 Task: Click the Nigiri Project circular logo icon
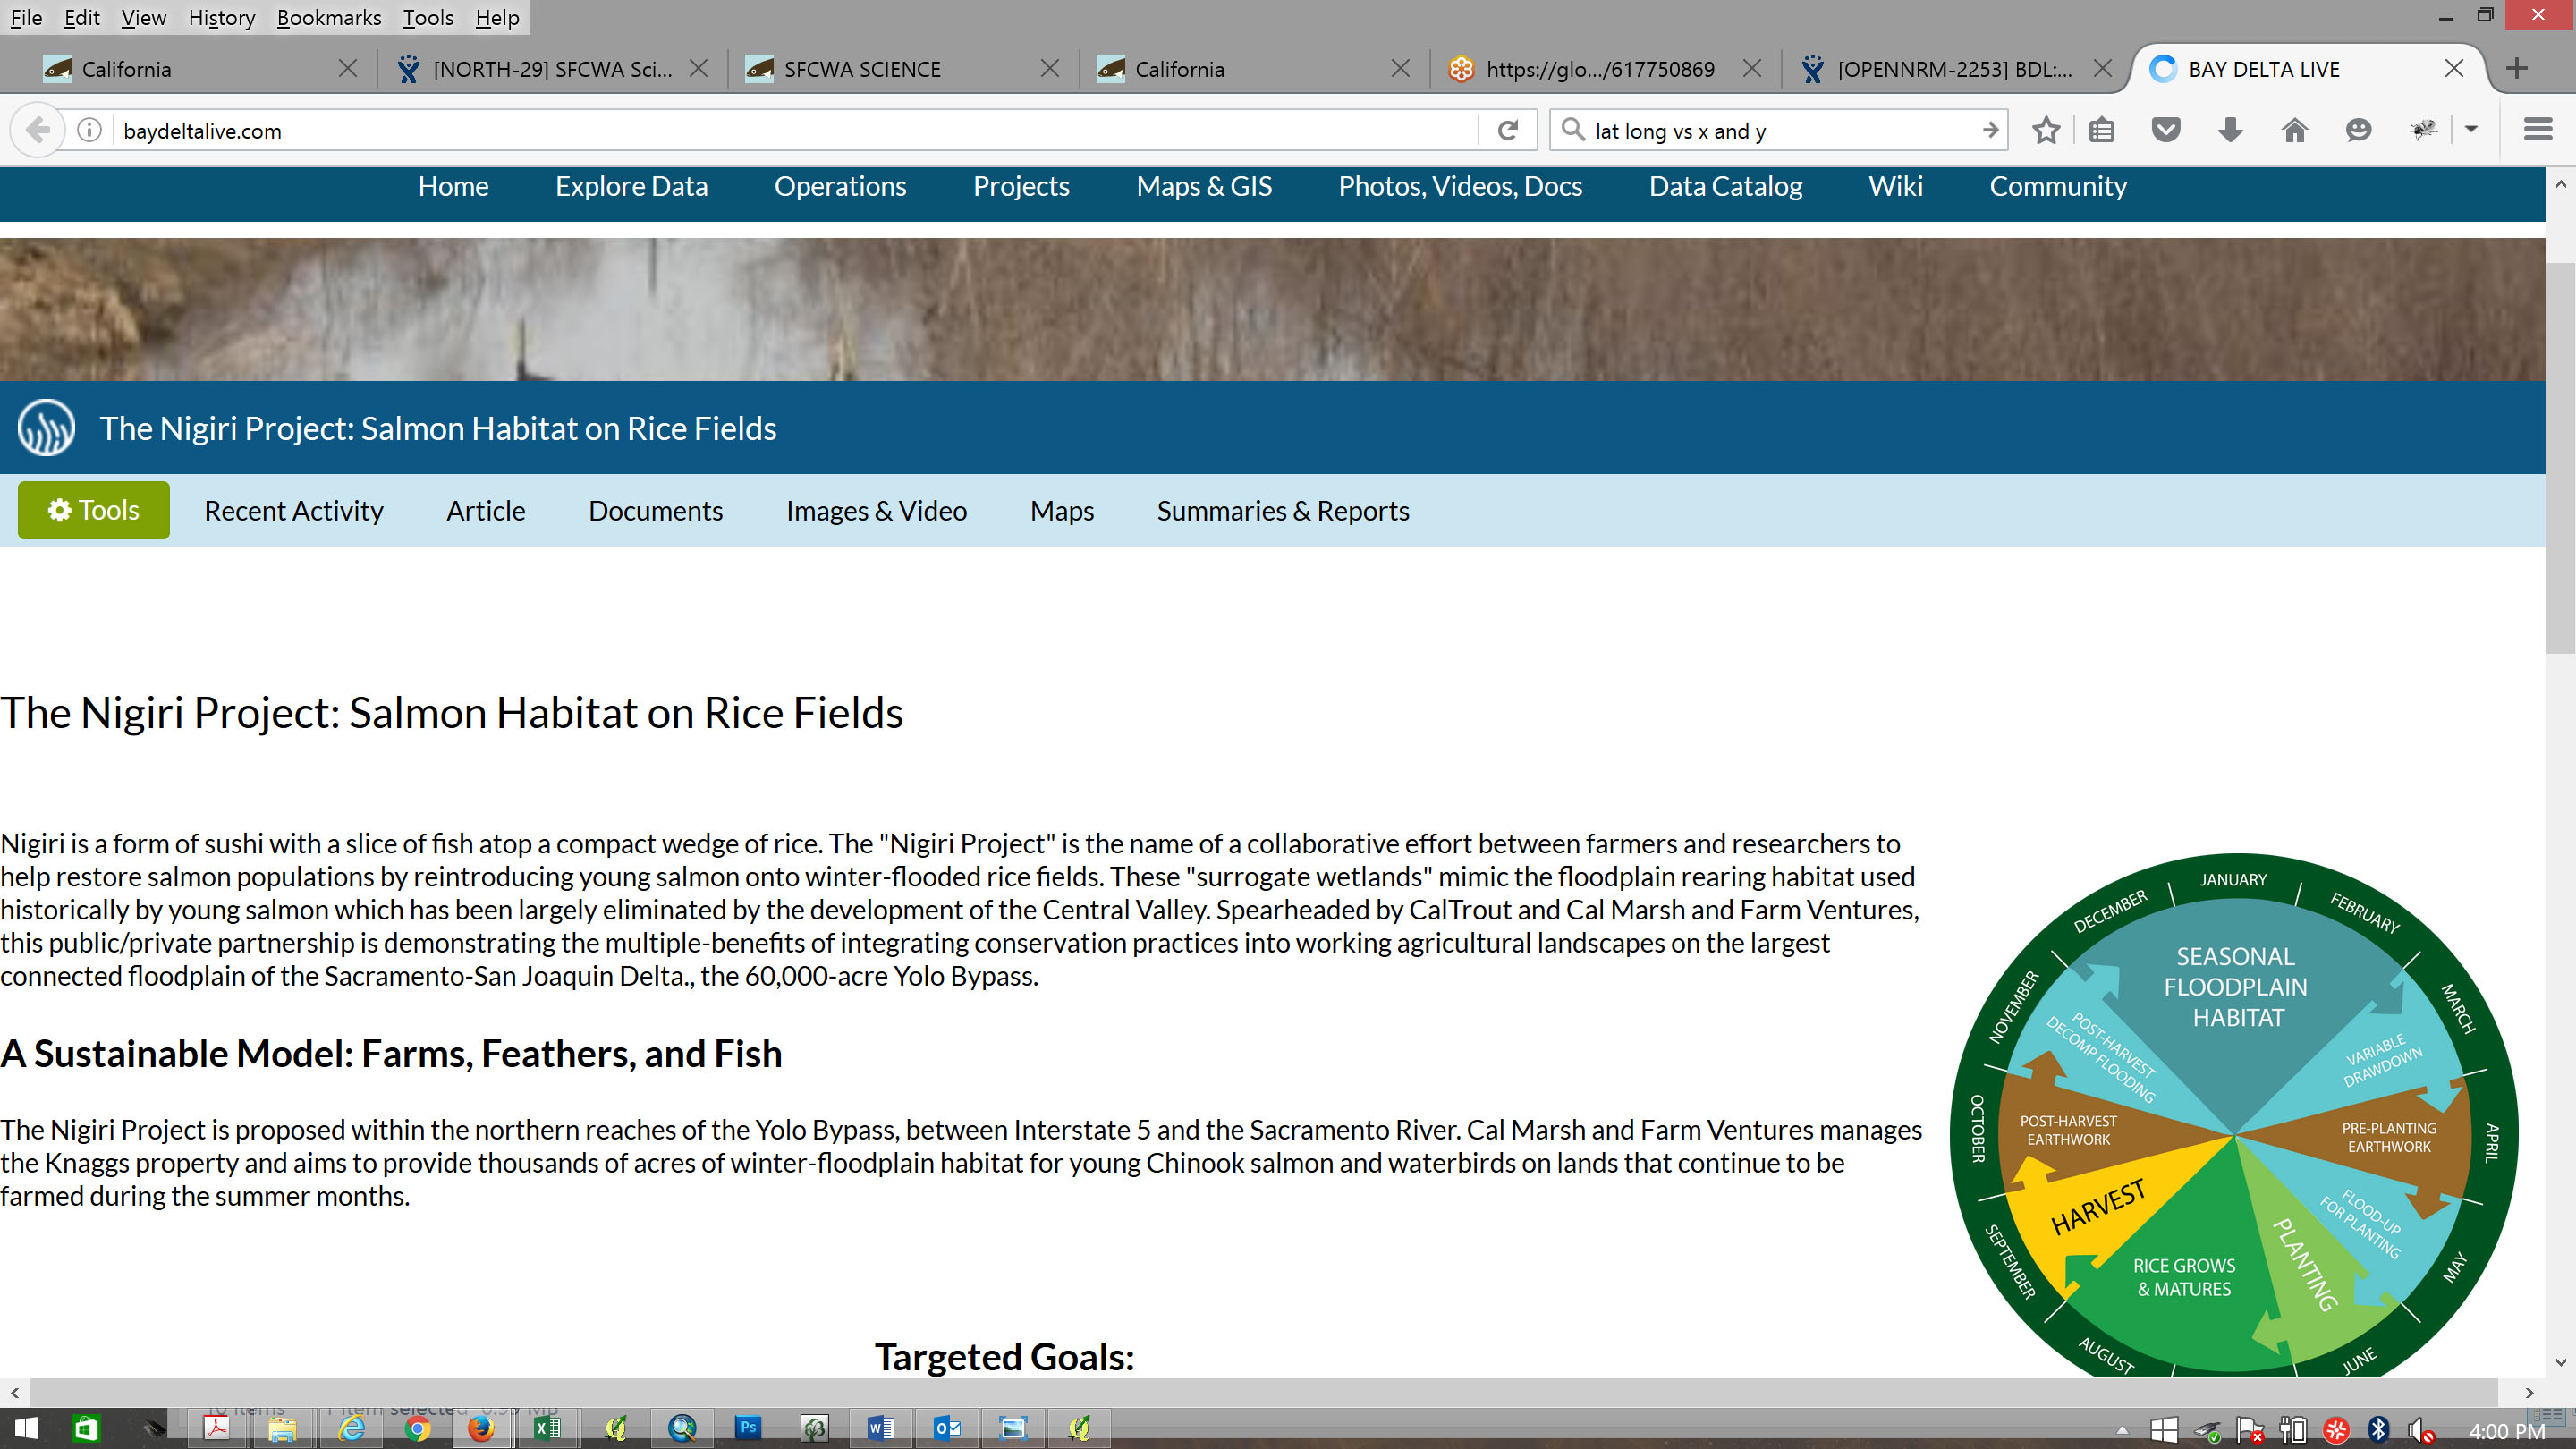click(x=46, y=428)
